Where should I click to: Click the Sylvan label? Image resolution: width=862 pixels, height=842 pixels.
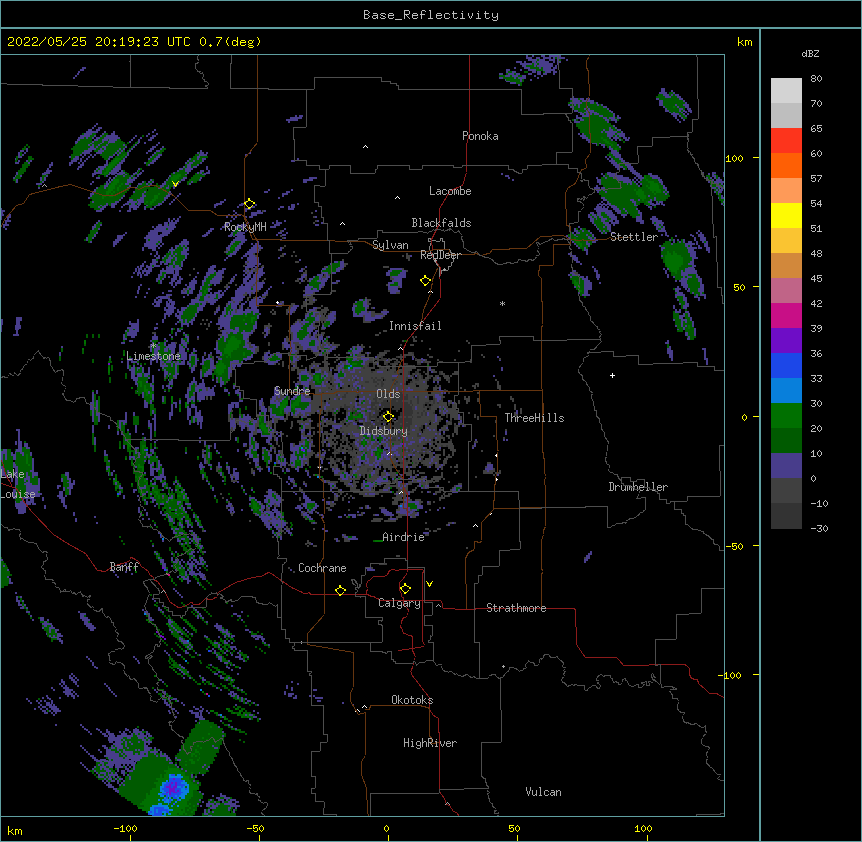[390, 245]
